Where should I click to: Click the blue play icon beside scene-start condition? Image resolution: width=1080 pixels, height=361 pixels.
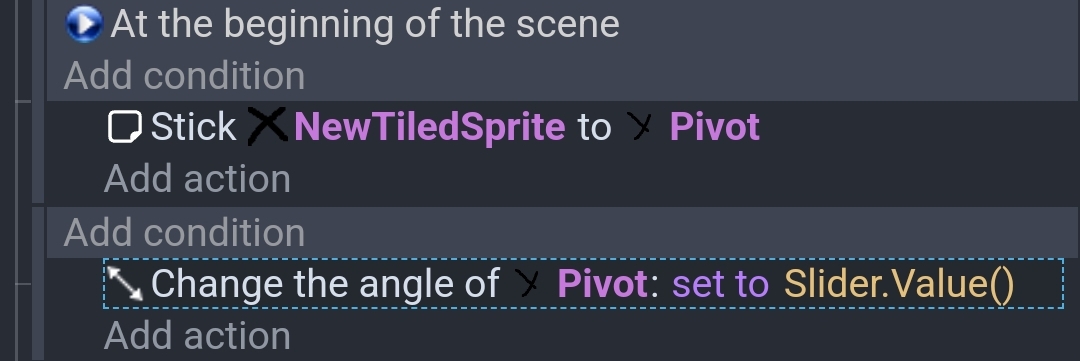(x=84, y=24)
